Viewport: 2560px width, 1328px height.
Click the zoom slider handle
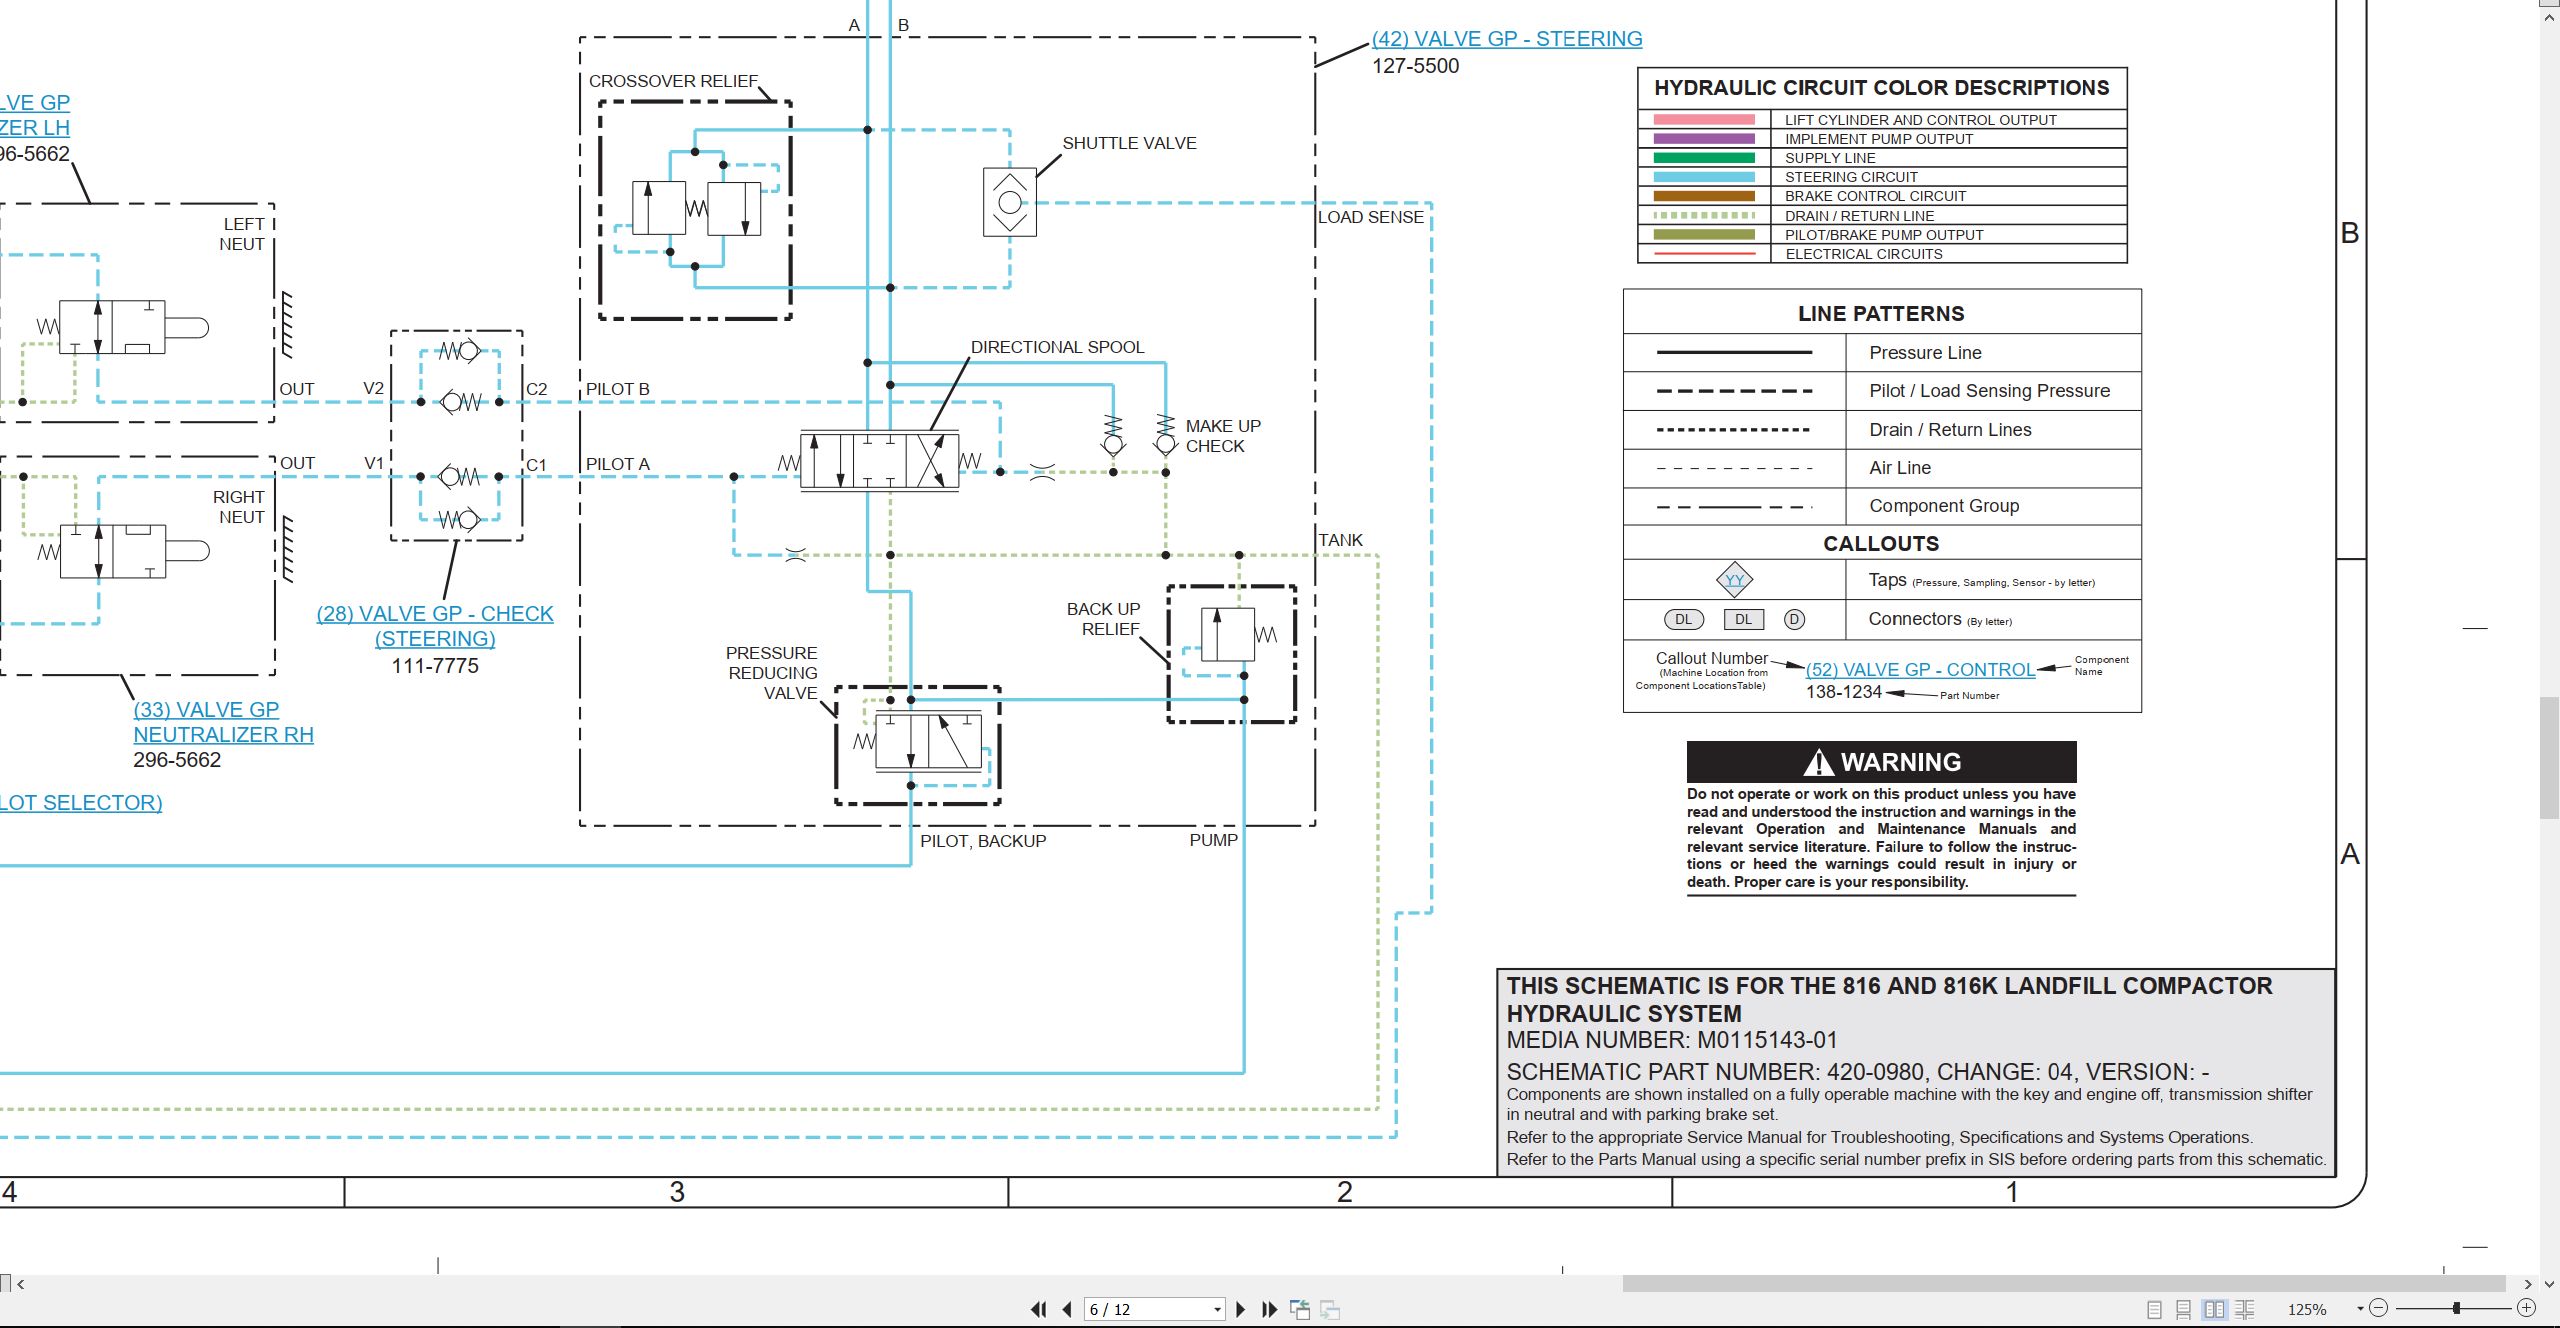click(x=2456, y=1308)
